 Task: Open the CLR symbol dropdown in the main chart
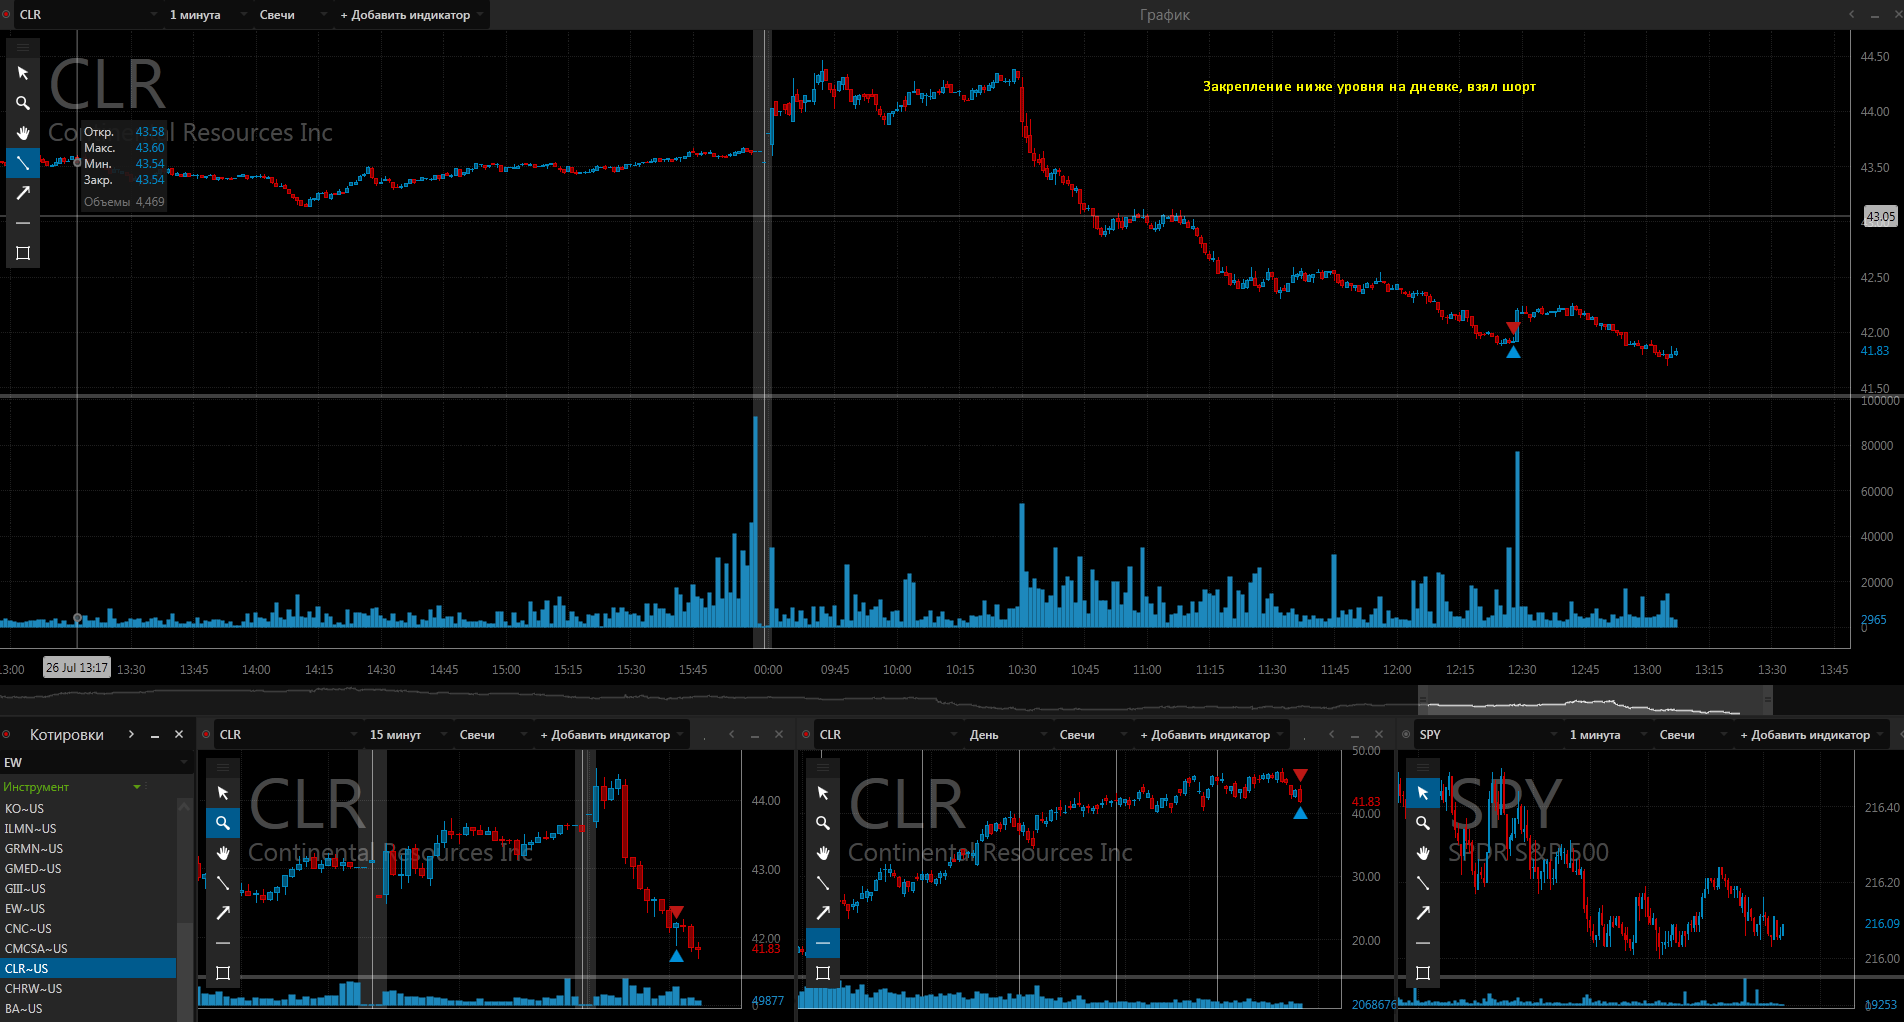point(88,15)
